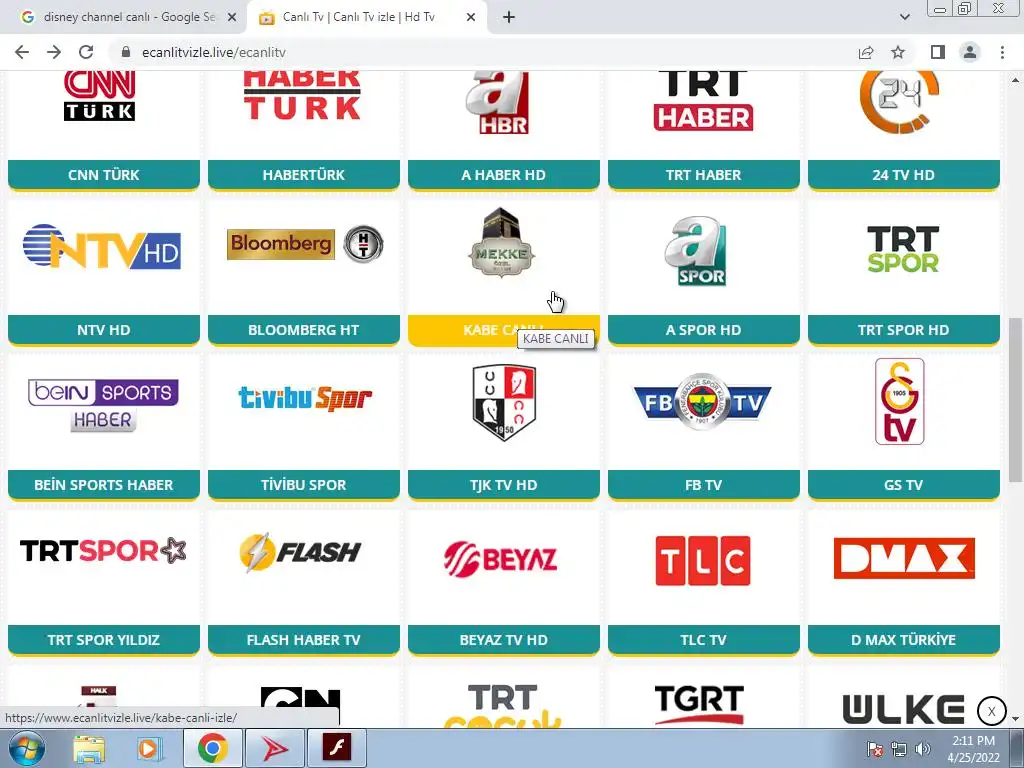1024x768 pixels.
Task: Click the BEYAZ TV HD button
Action: (x=504, y=639)
